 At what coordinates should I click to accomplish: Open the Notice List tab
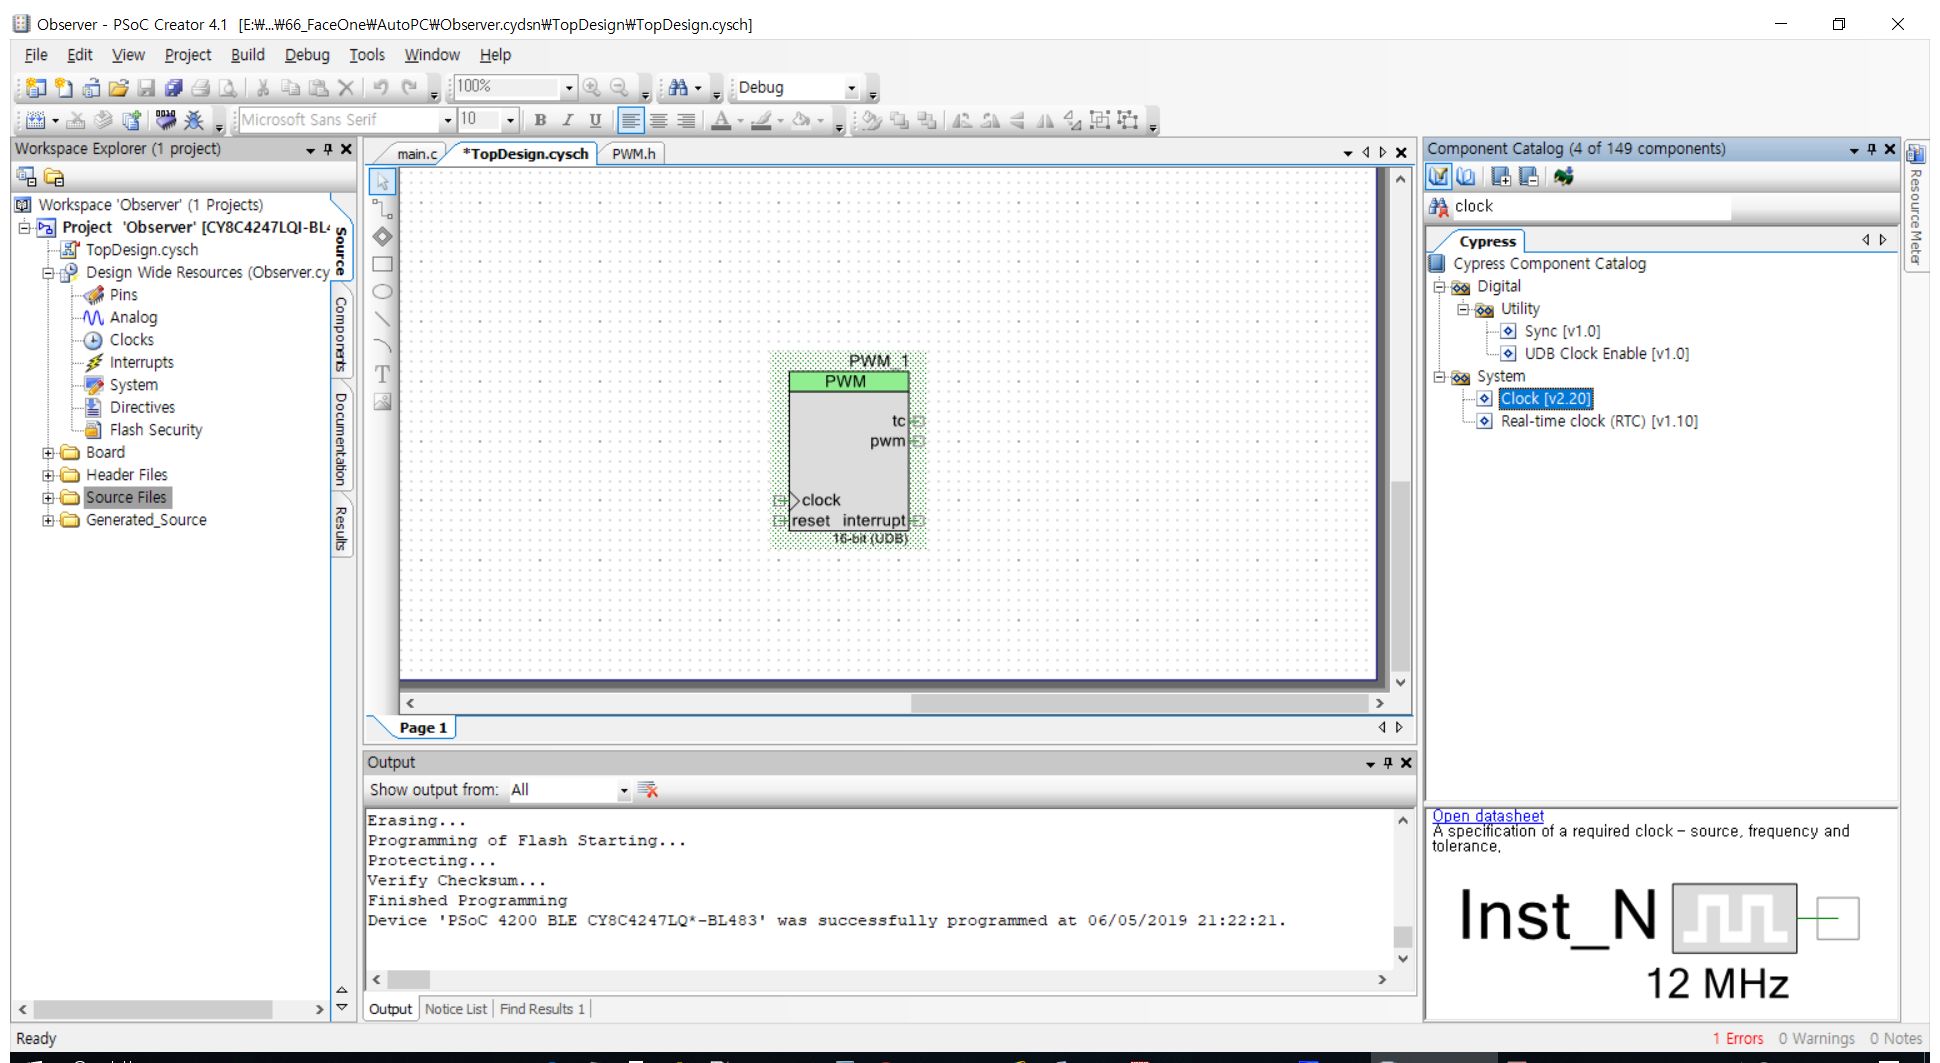(456, 1009)
